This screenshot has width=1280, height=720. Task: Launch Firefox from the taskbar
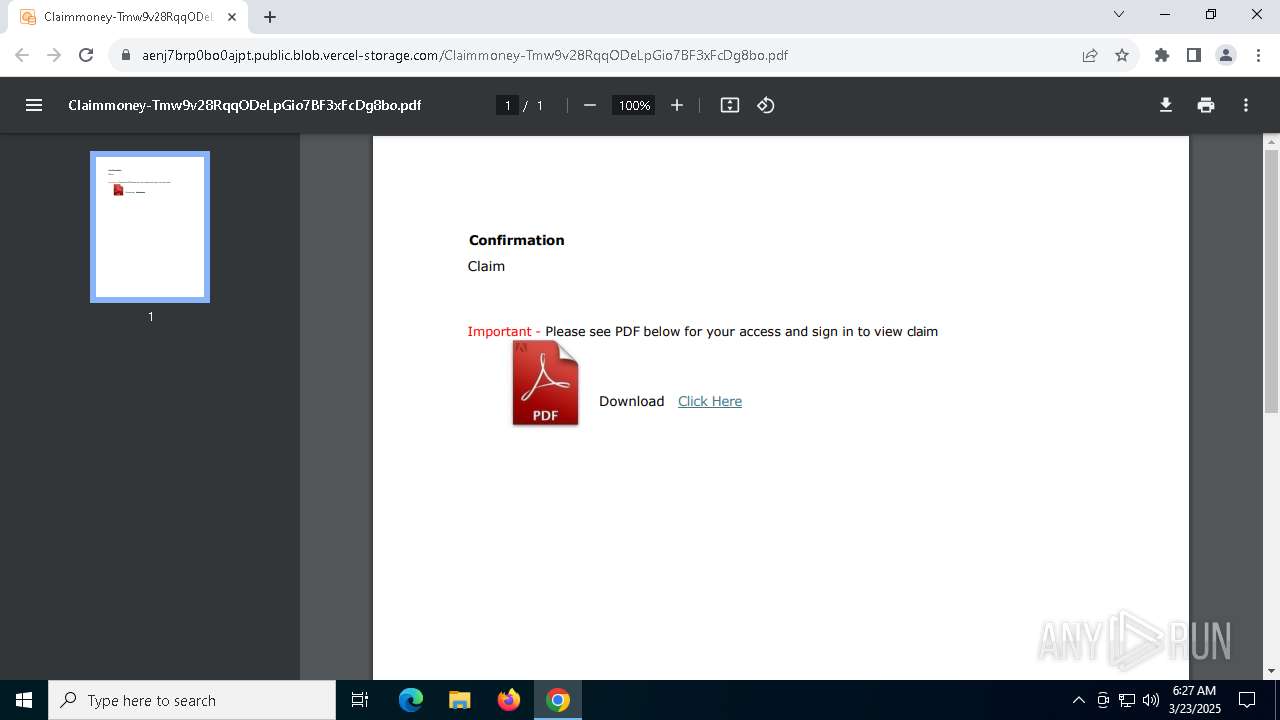[509, 700]
